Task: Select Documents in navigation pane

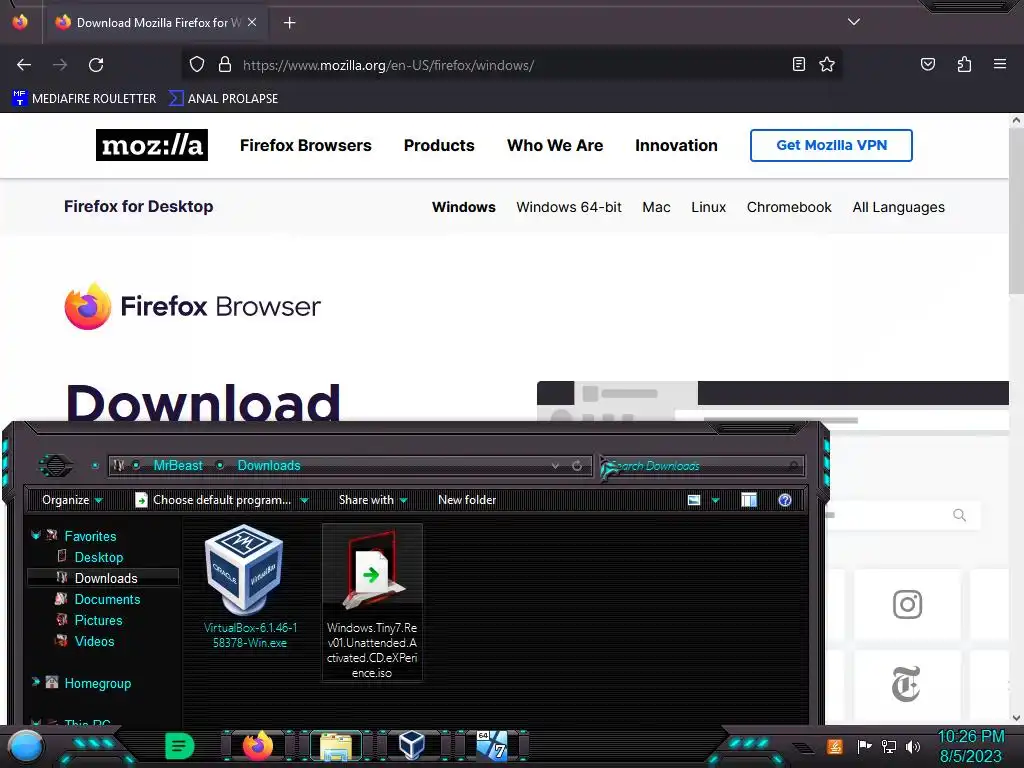Action: [x=107, y=599]
